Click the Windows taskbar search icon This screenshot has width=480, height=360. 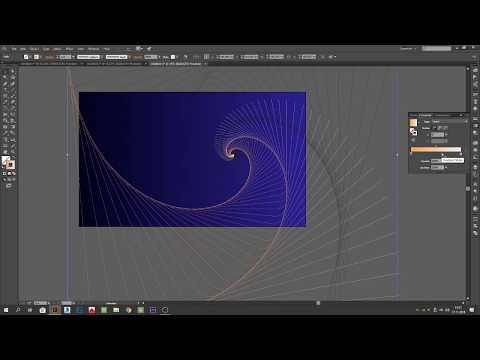click(x=18, y=310)
